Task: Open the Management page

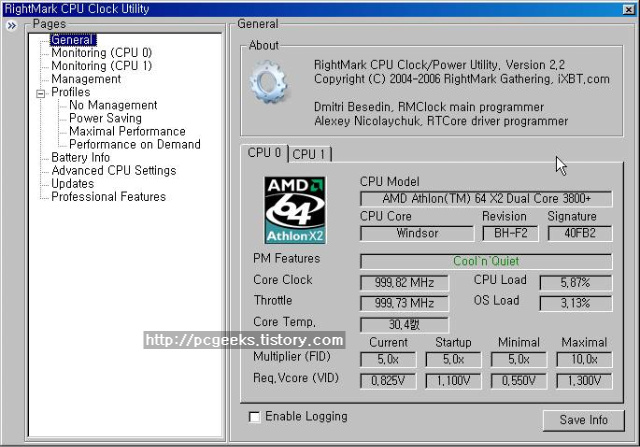Action: 86,79
